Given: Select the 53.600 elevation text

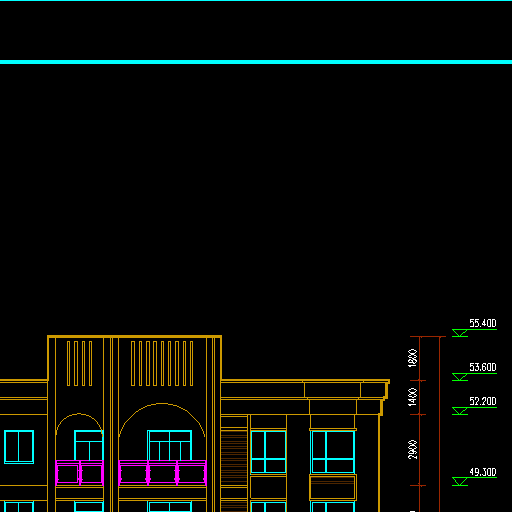Looking at the screenshot, I should click(483, 367).
